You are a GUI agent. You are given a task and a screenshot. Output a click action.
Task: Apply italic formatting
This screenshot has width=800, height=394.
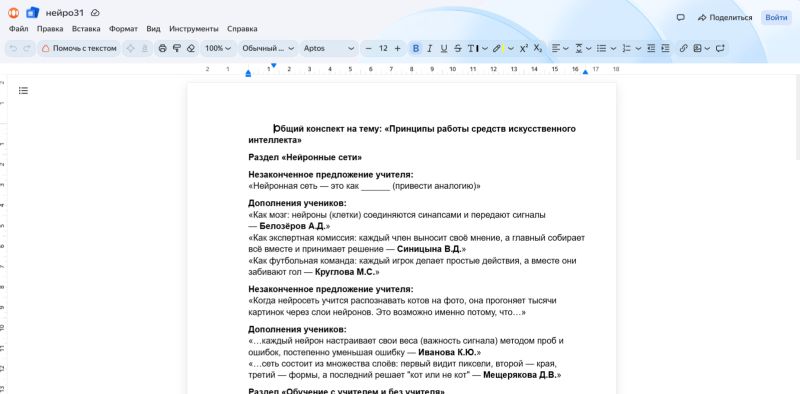click(x=430, y=48)
